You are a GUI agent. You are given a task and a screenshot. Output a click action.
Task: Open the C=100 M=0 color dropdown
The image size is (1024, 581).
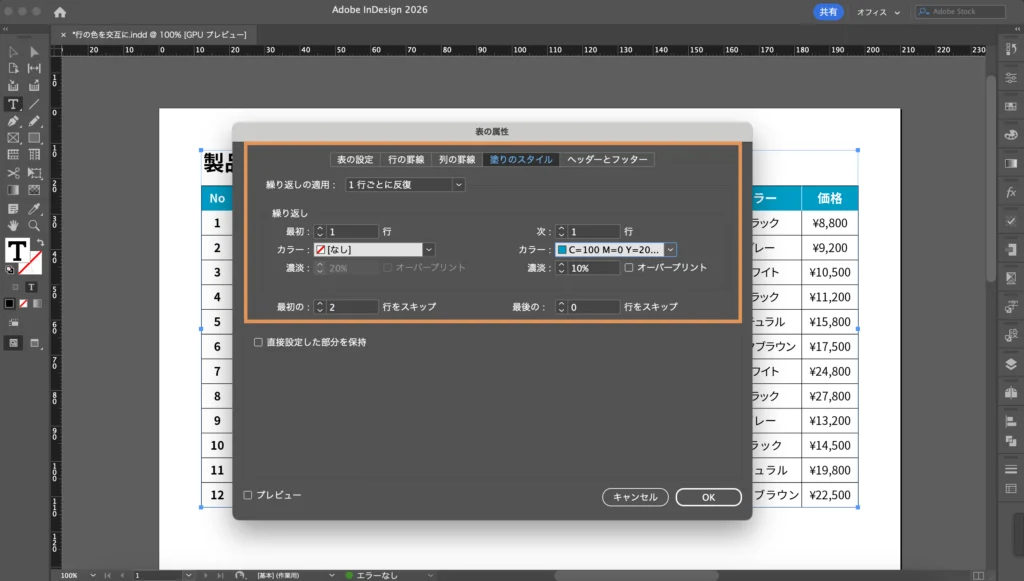(671, 250)
